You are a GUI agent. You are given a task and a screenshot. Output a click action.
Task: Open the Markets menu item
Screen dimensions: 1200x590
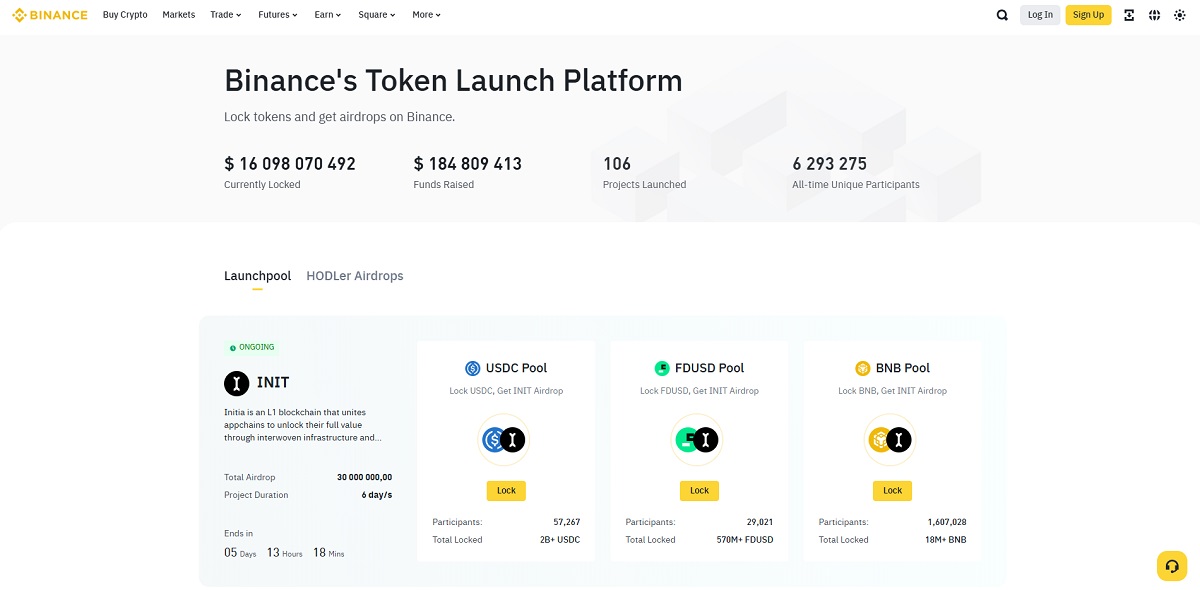click(179, 15)
